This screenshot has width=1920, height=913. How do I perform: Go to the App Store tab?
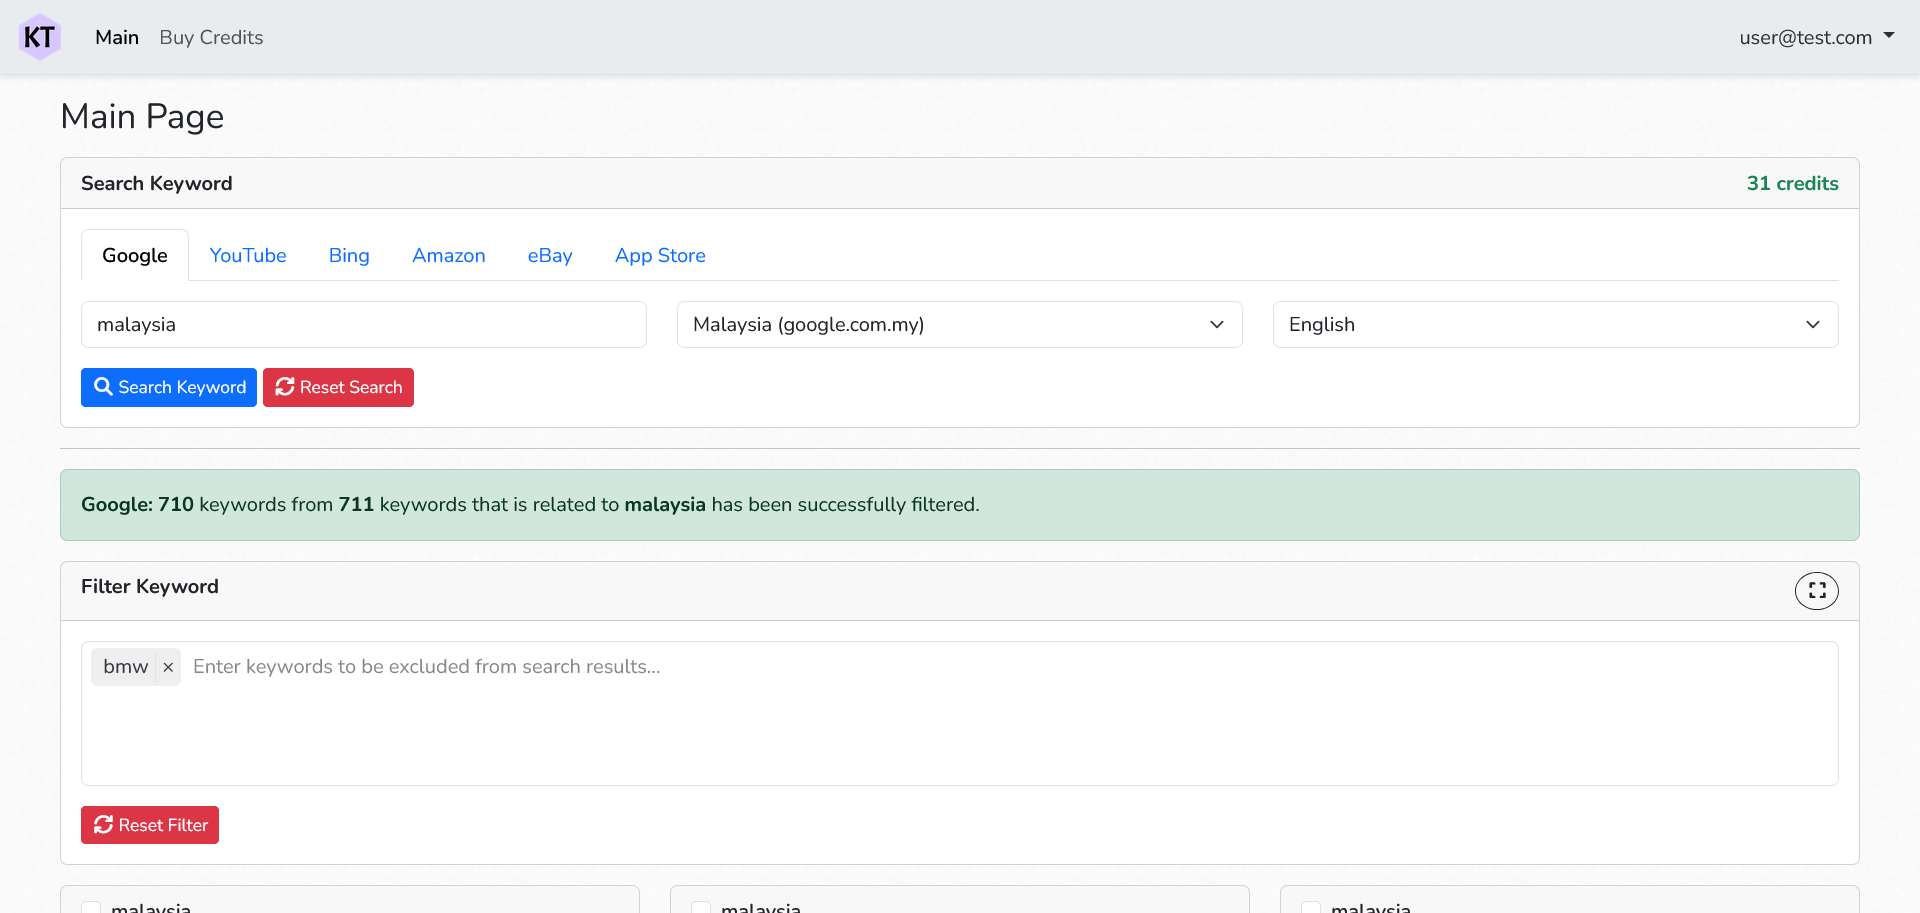(x=660, y=256)
